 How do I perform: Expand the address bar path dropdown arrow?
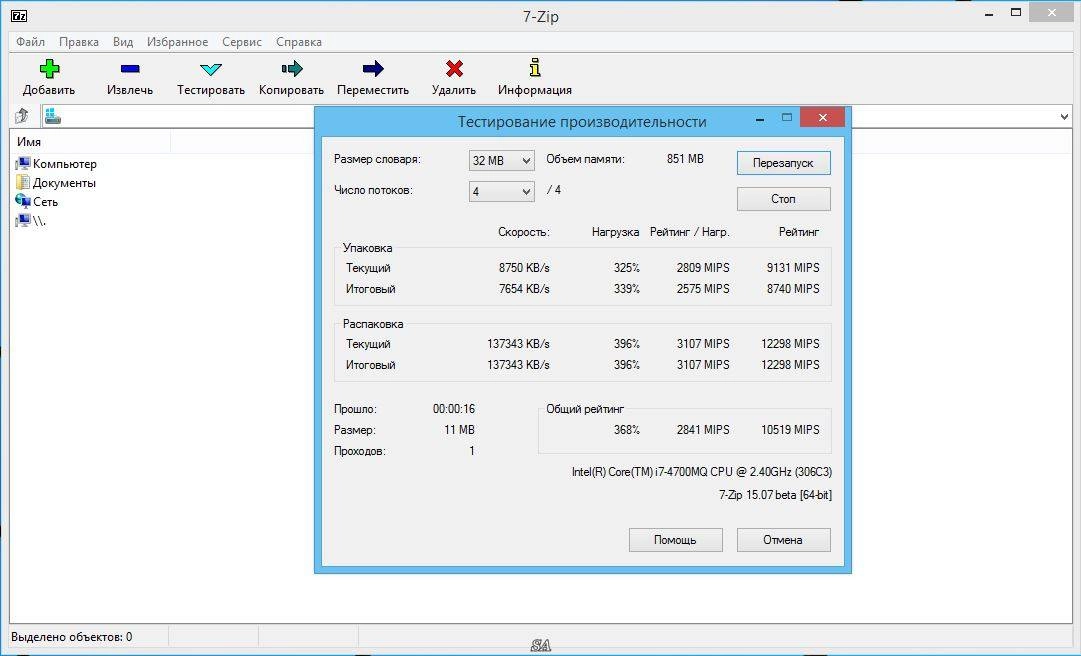click(x=1064, y=116)
